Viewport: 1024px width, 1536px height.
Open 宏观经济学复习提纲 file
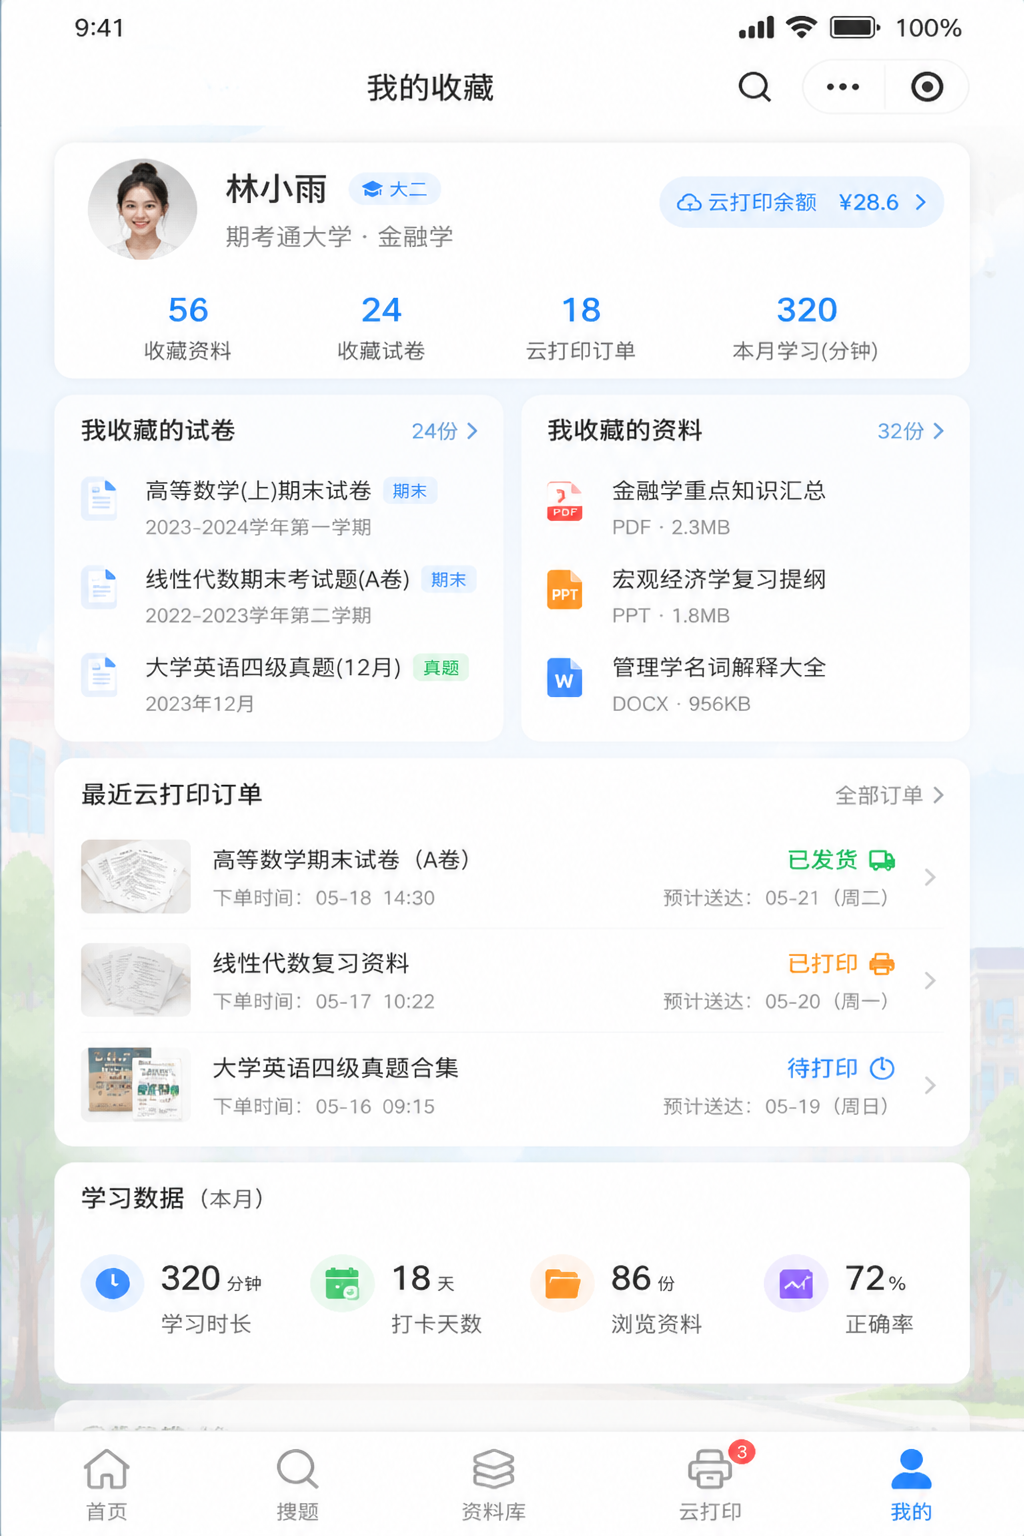pyautogui.click(x=745, y=597)
